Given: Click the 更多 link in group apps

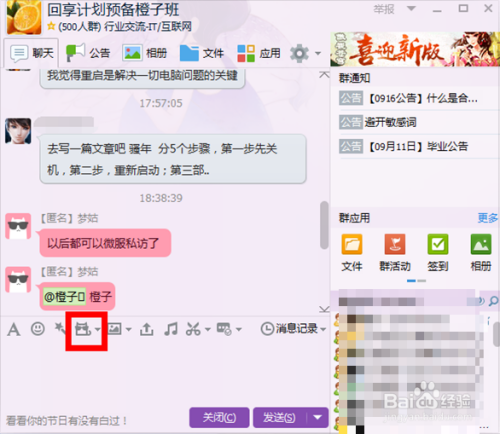Looking at the screenshot, I should tap(488, 218).
